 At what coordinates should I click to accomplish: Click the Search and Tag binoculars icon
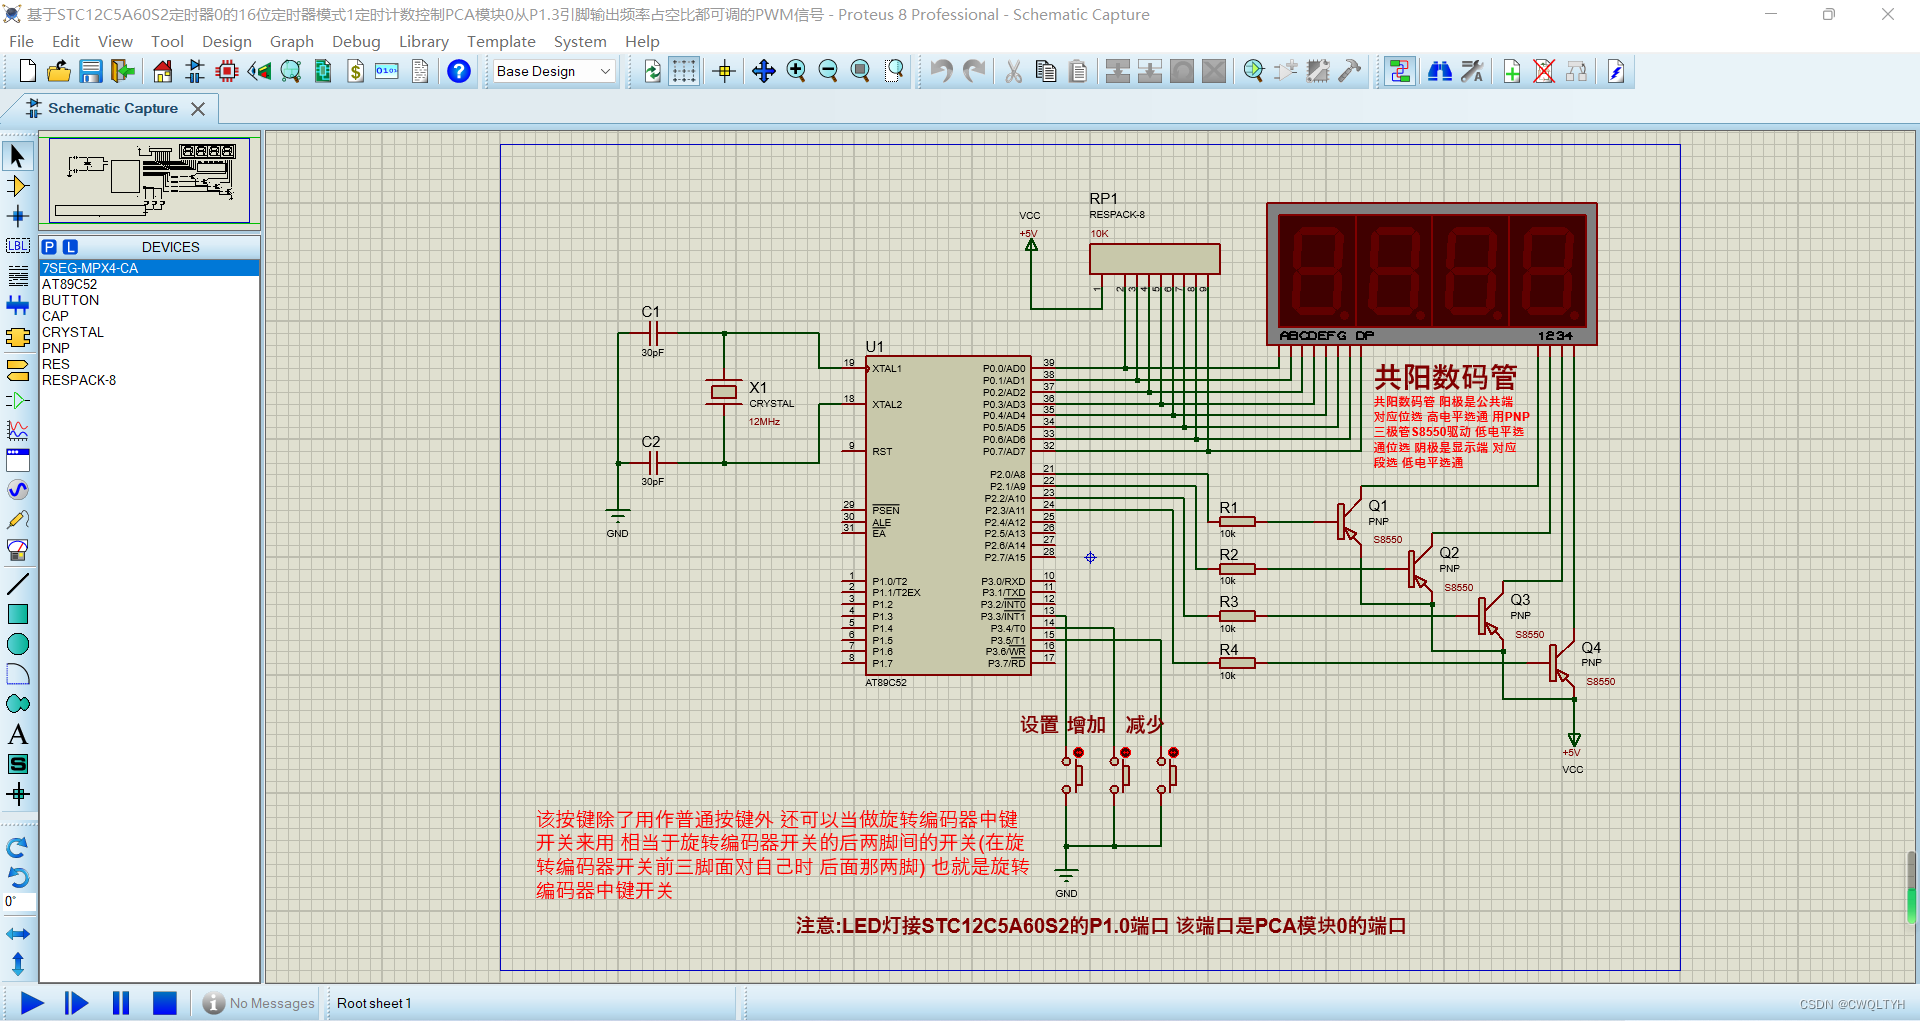(x=1440, y=71)
